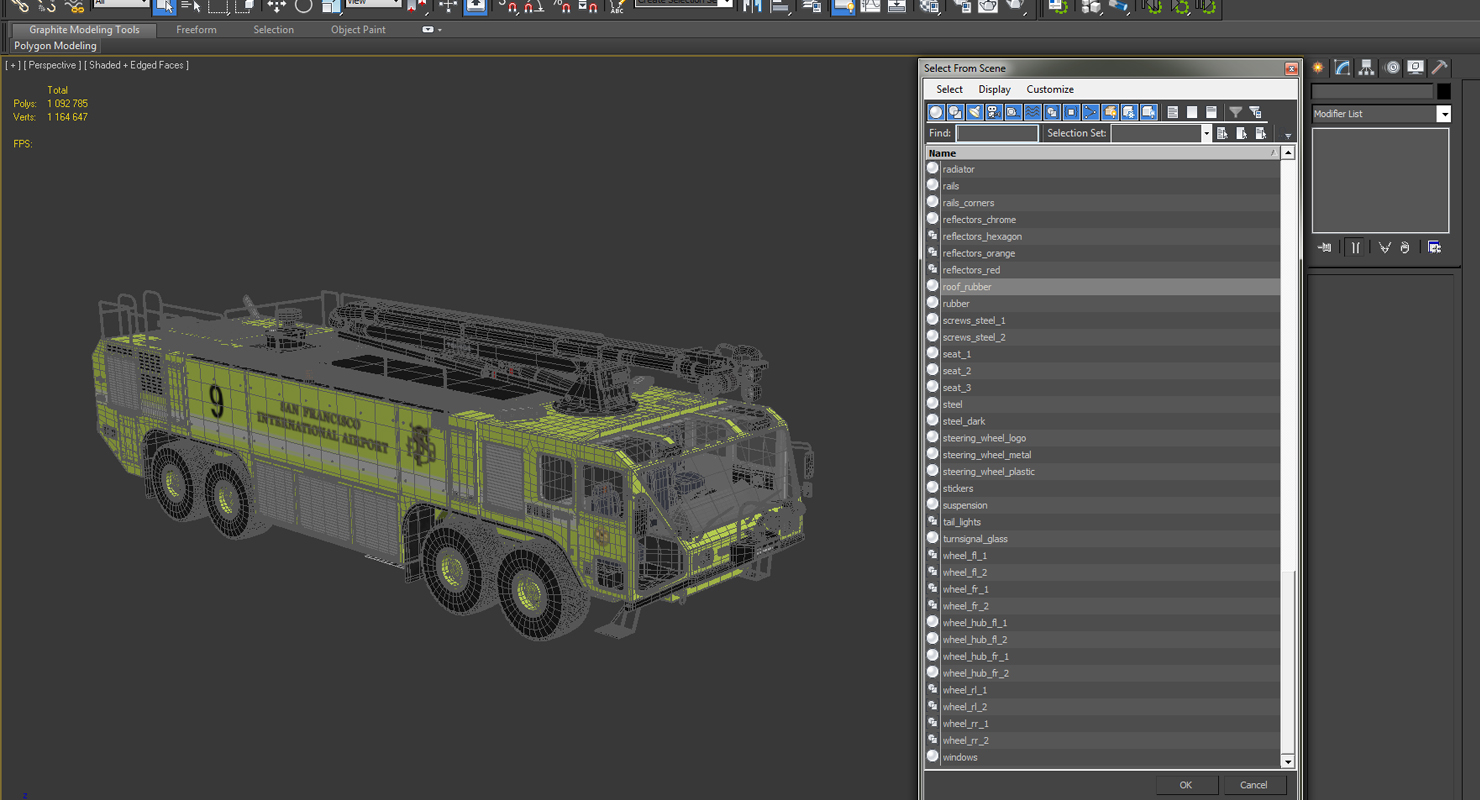Select the windows object in the list

(x=1102, y=757)
